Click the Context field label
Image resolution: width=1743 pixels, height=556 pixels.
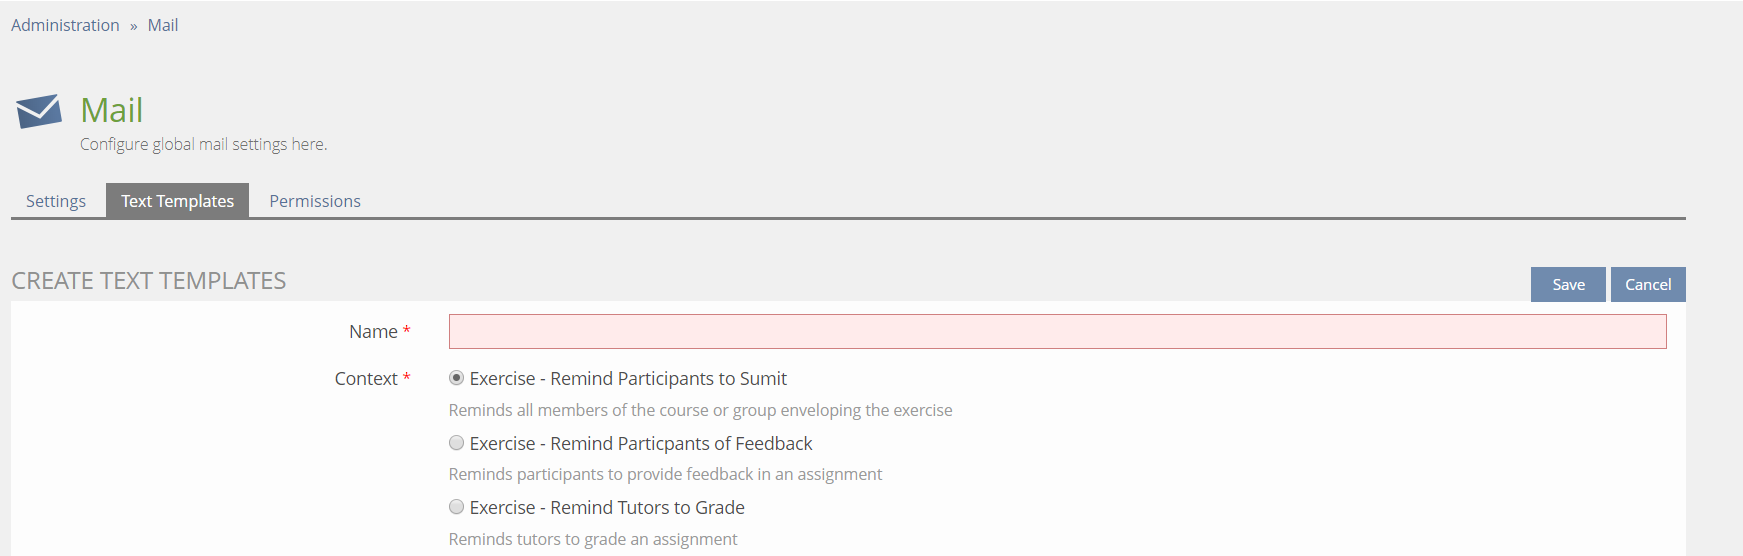pyautogui.click(x=366, y=379)
